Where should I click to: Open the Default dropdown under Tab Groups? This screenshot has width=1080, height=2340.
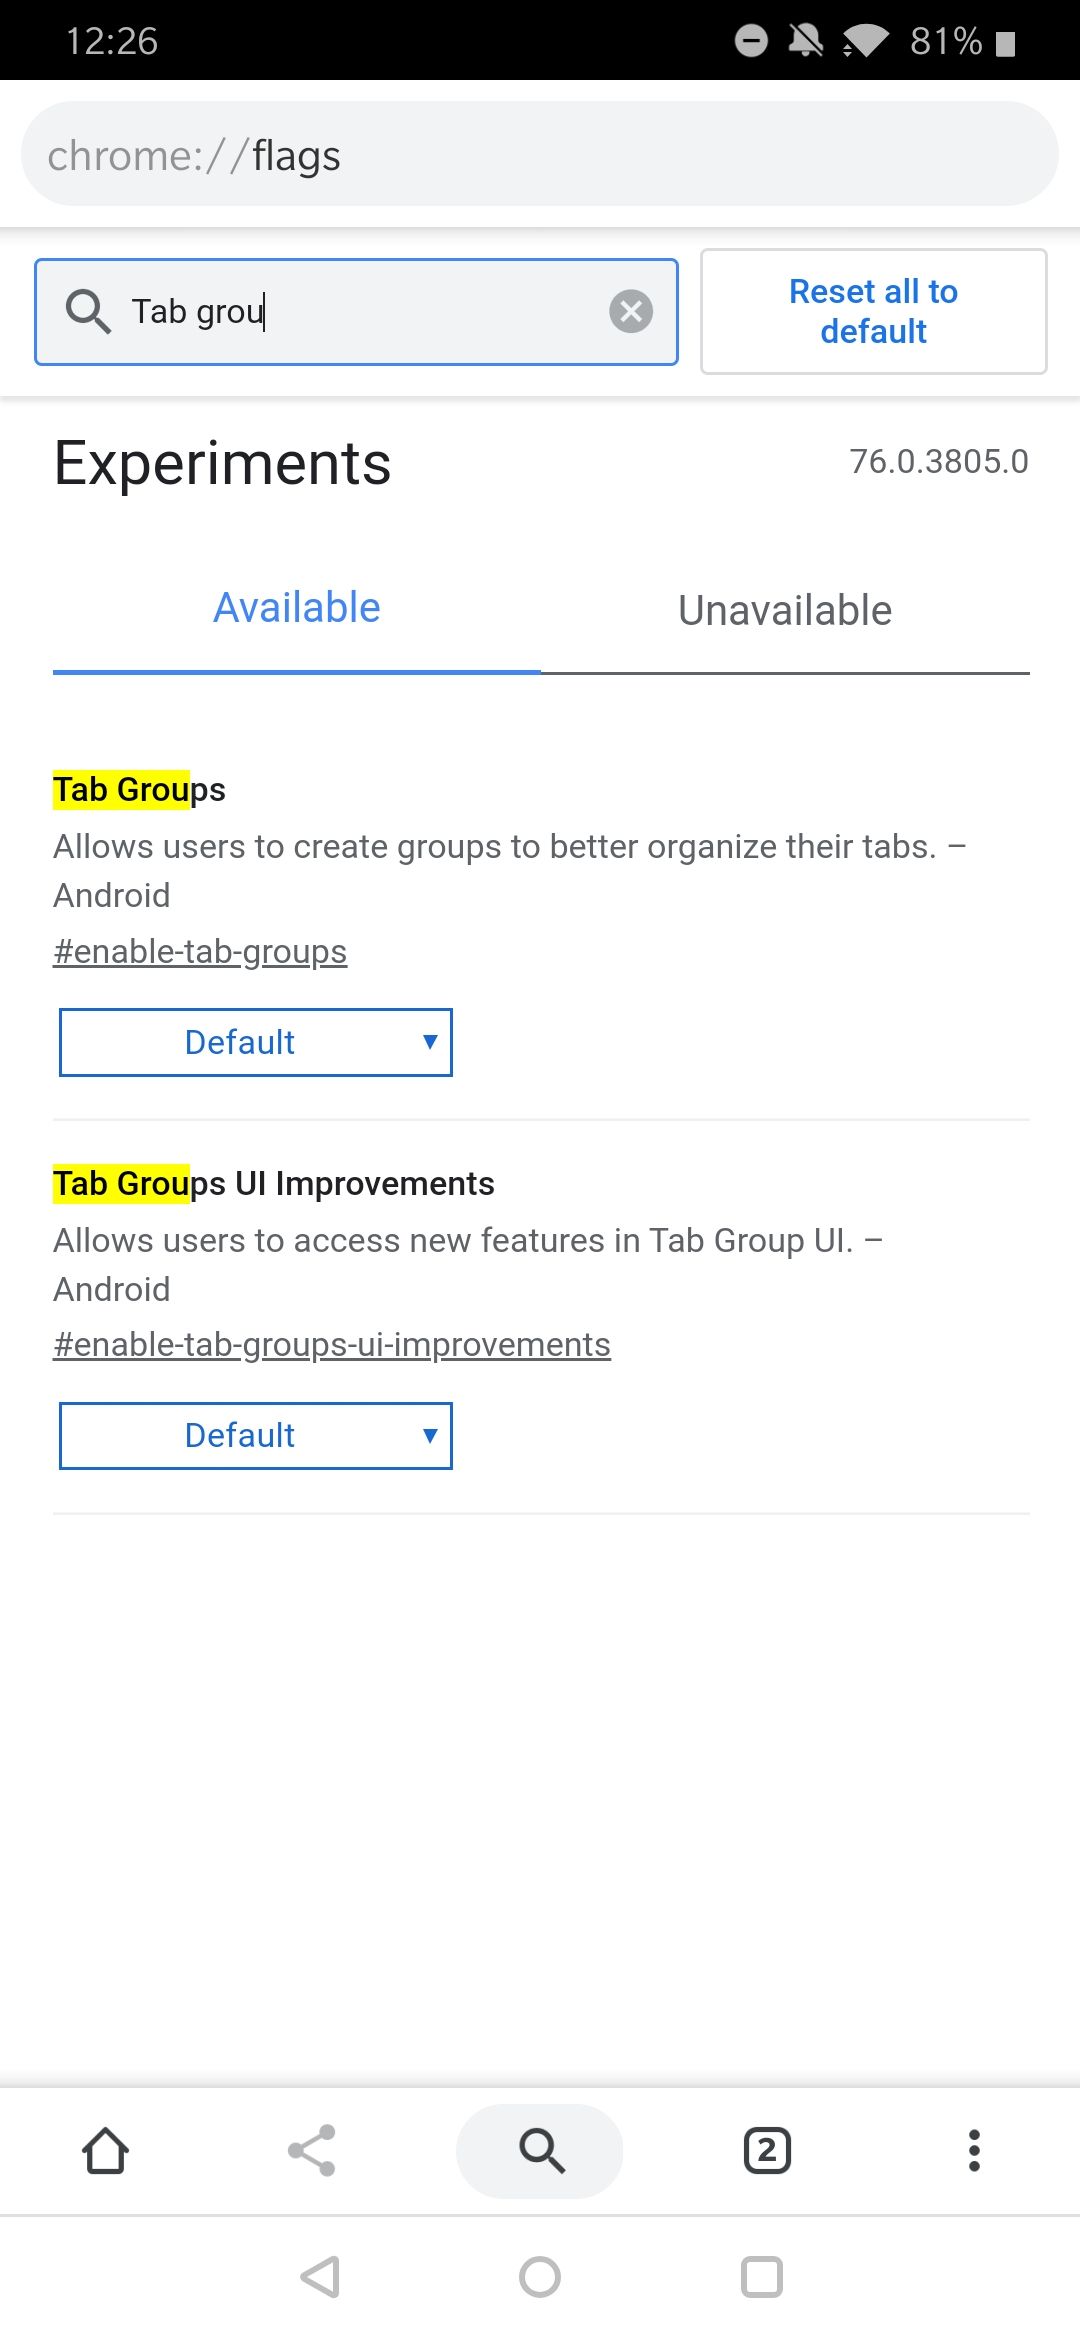click(256, 1042)
